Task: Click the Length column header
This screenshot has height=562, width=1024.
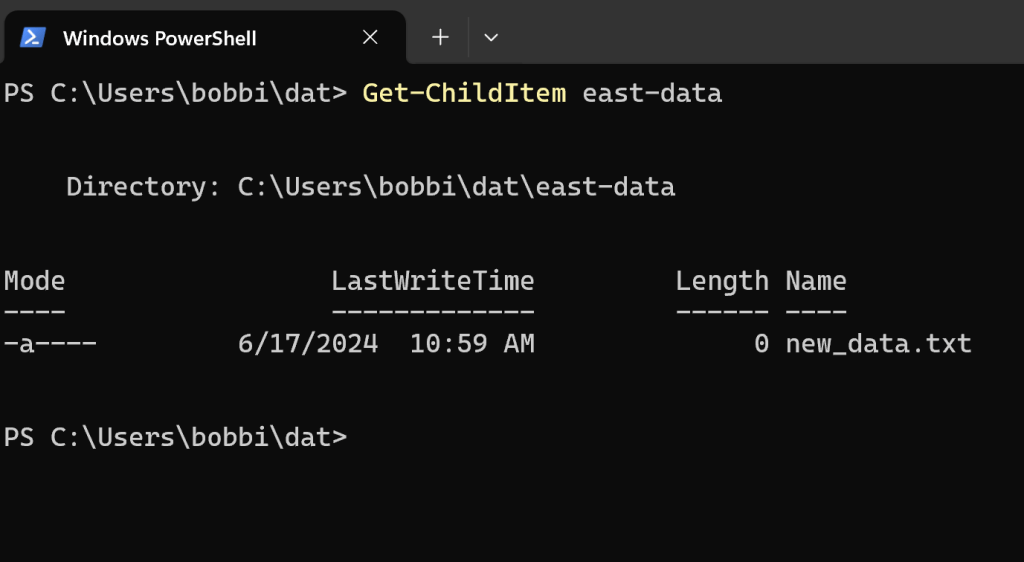Action: pyautogui.click(x=722, y=281)
